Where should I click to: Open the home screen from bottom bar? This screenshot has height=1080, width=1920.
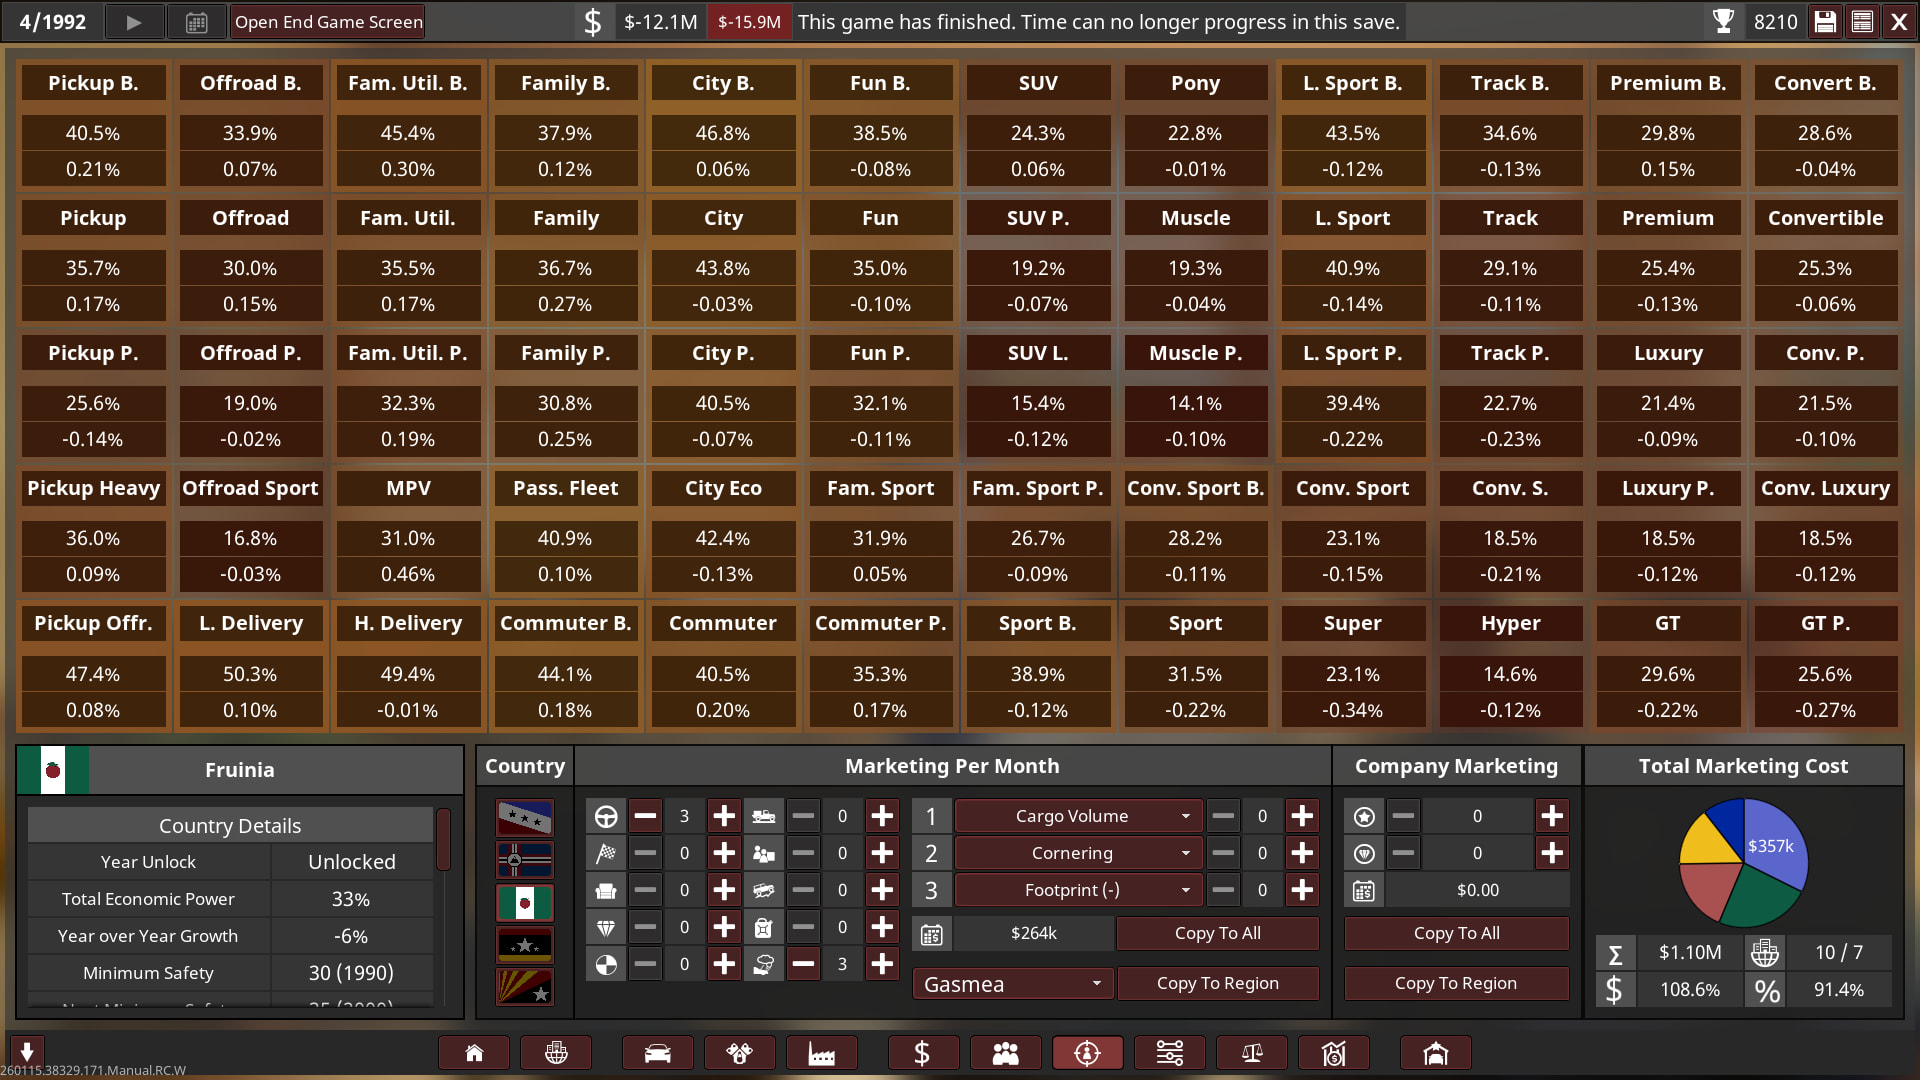474,1053
